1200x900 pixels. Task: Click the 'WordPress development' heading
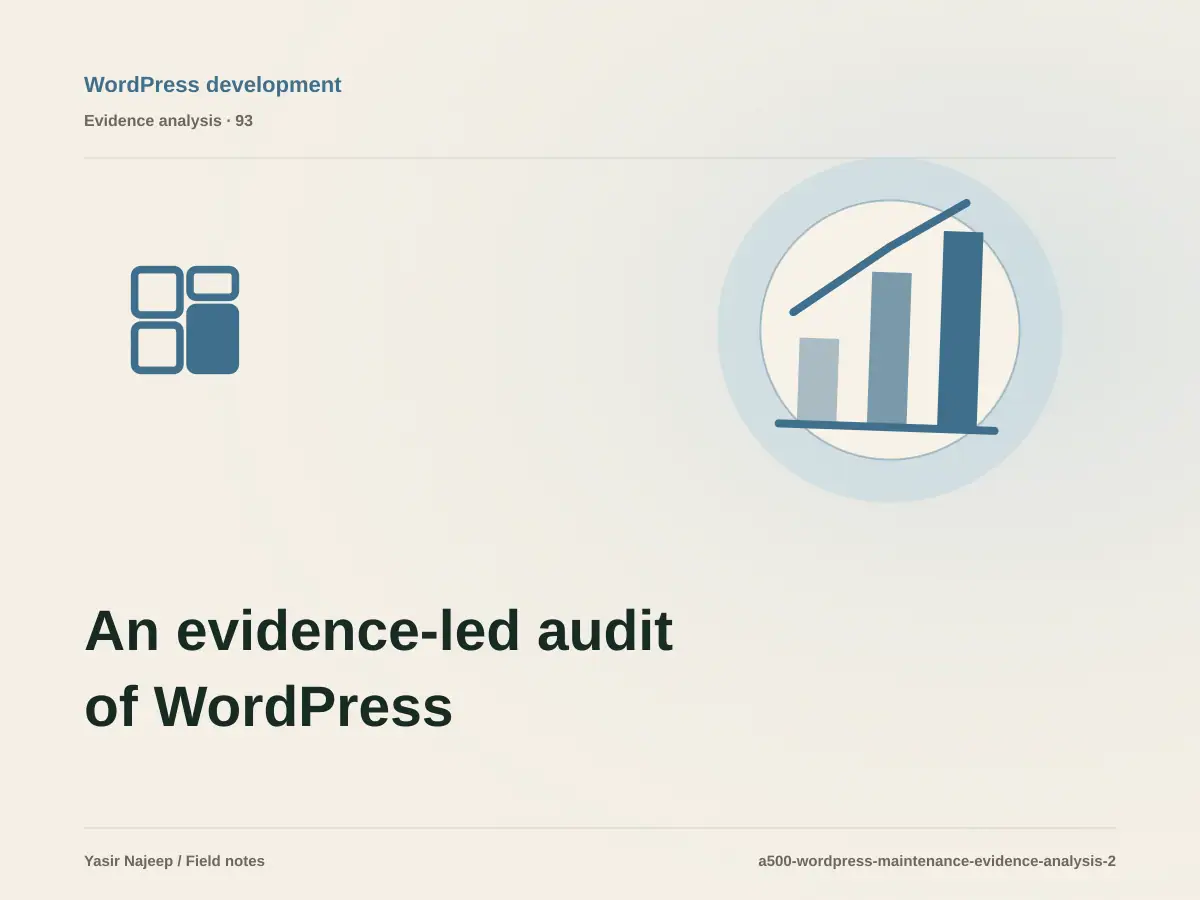pyautogui.click(x=212, y=85)
